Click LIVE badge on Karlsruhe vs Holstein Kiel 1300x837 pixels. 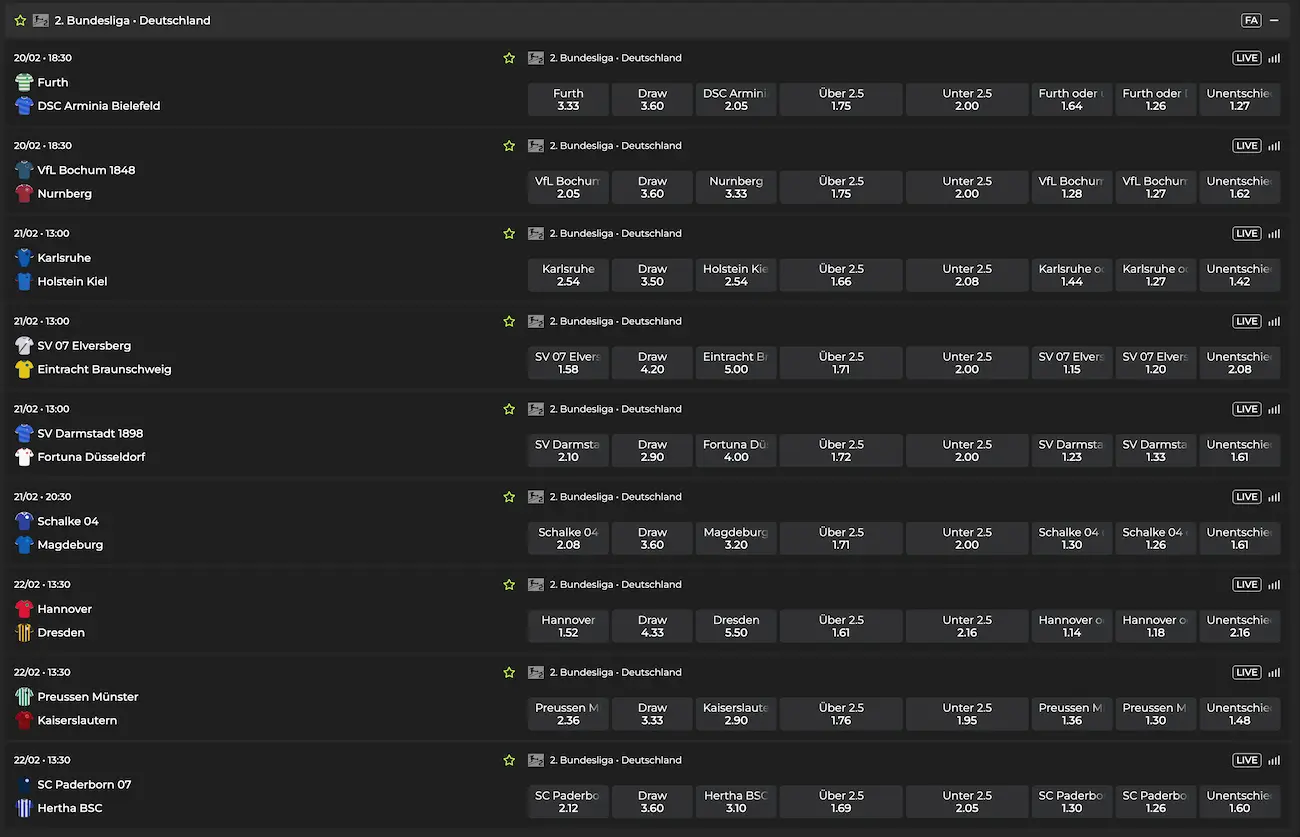click(x=1247, y=234)
